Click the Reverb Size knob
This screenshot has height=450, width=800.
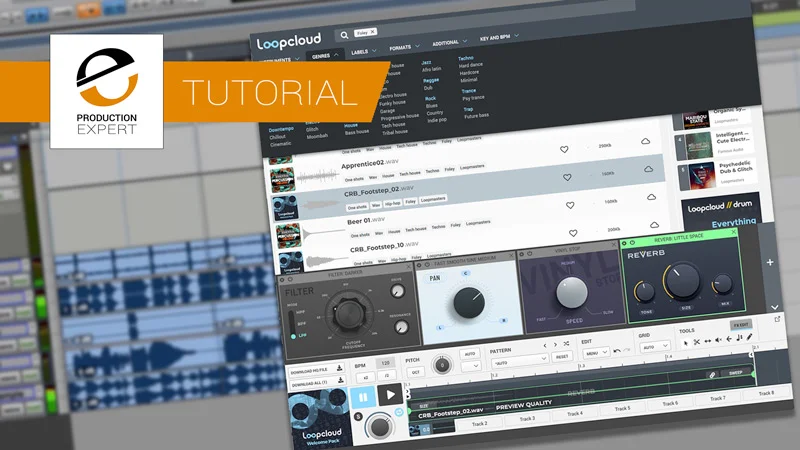point(682,281)
